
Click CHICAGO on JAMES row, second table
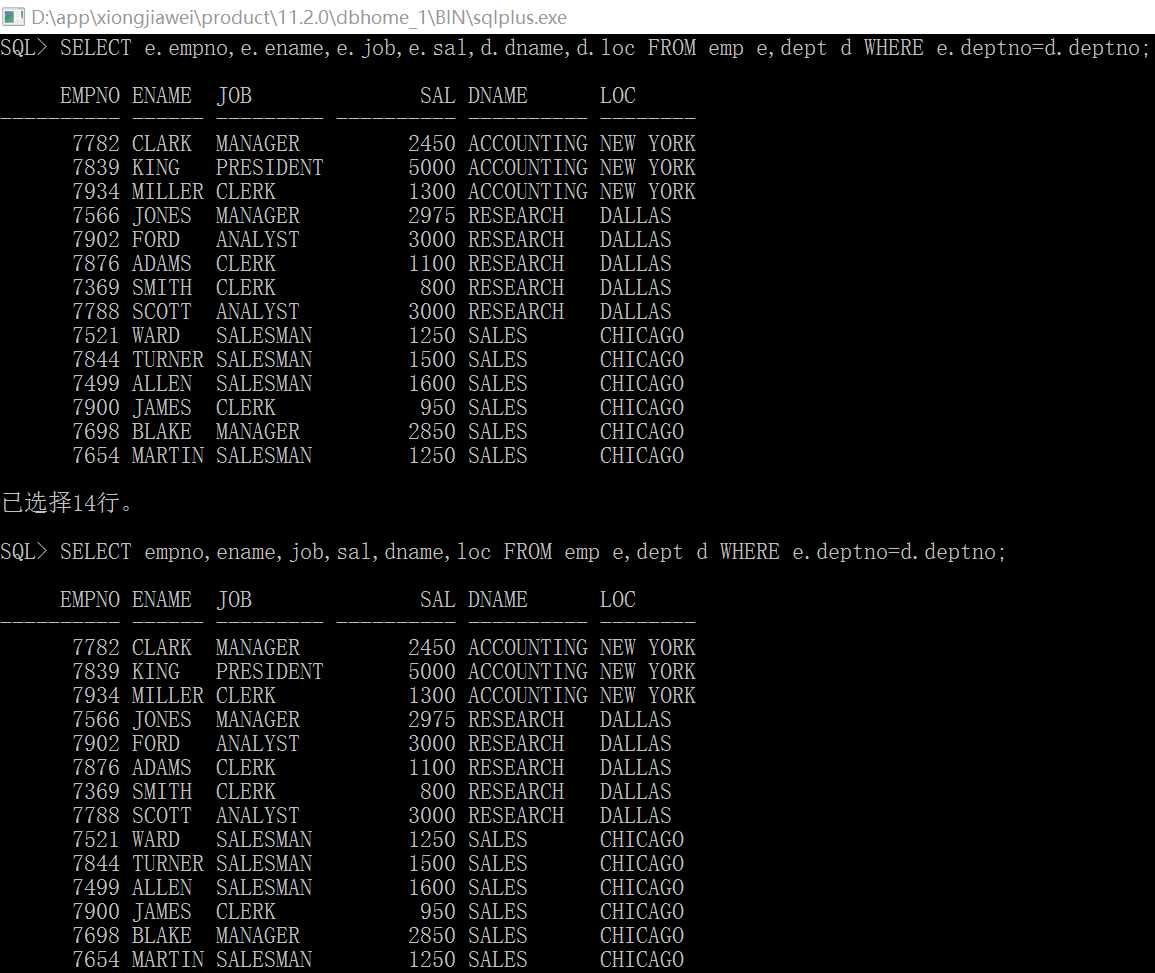click(642, 911)
